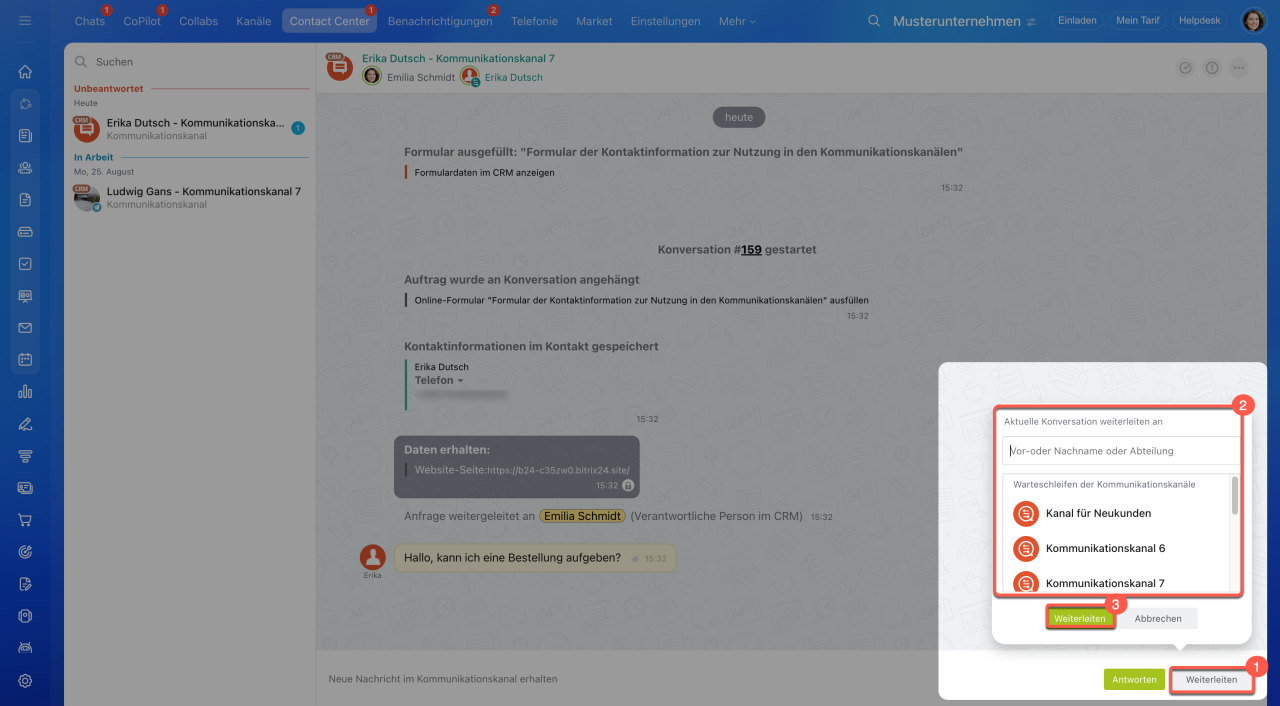Screen dimensions: 1280x706
Task: Open the document icon in sidebar
Action: [25, 199]
